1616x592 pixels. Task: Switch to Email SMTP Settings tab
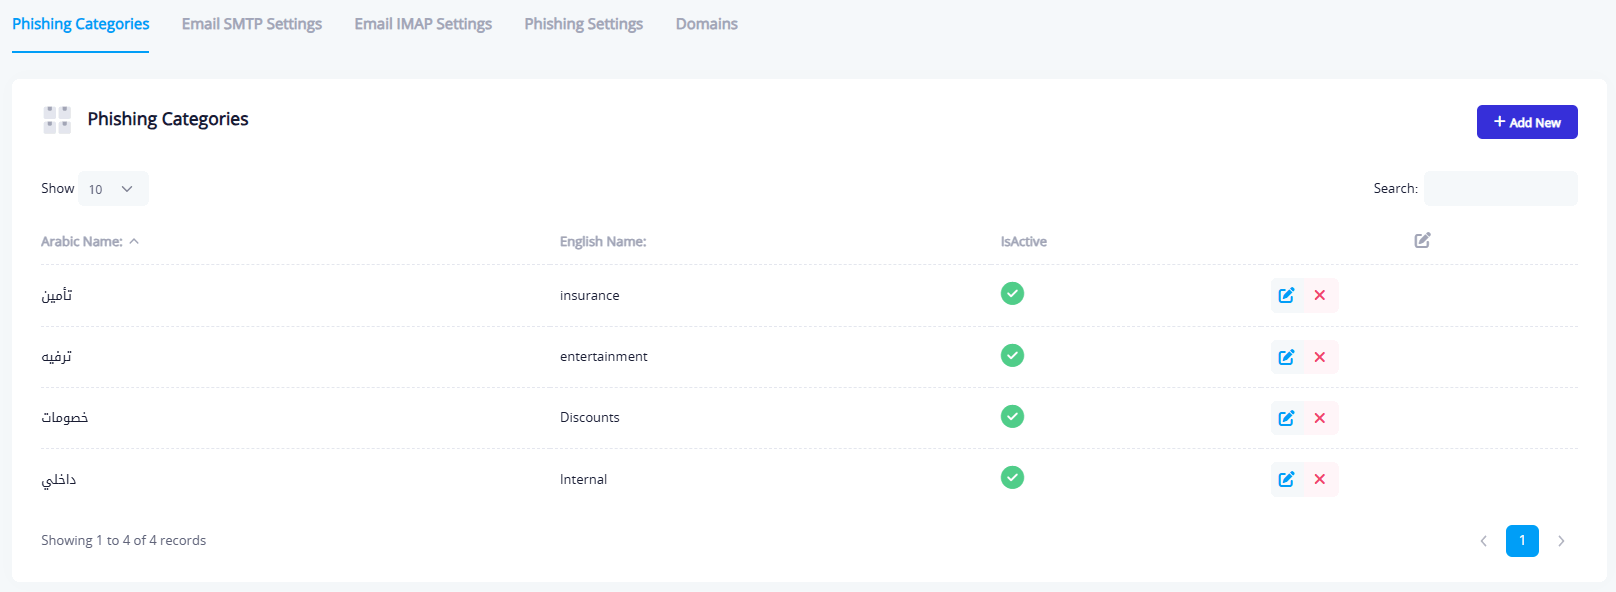tap(252, 24)
